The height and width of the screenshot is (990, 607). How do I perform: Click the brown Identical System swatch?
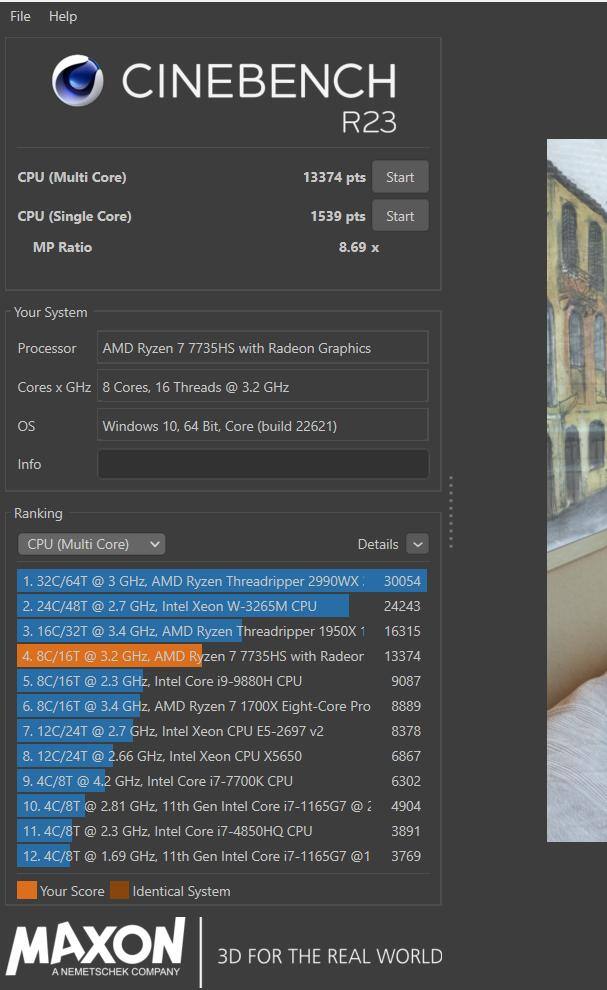(119, 891)
